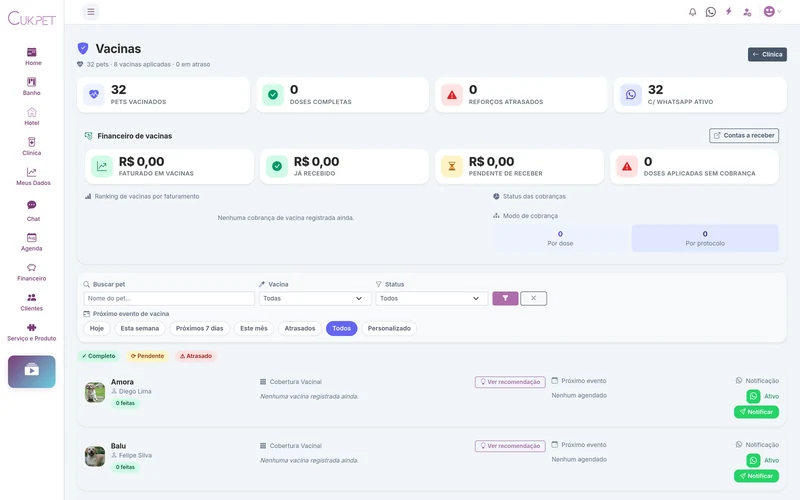Click Ver recomendação for Balu
This screenshot has width=800, height=500.
coord(510,446)
